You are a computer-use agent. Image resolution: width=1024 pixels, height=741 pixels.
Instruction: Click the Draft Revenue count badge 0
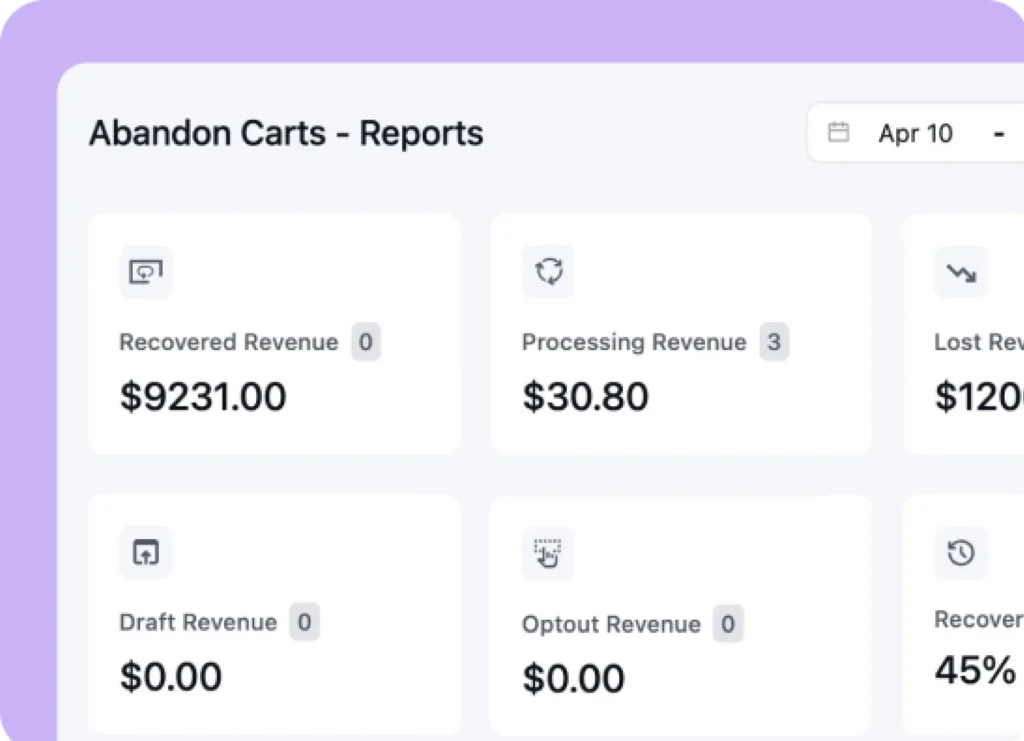304,622
